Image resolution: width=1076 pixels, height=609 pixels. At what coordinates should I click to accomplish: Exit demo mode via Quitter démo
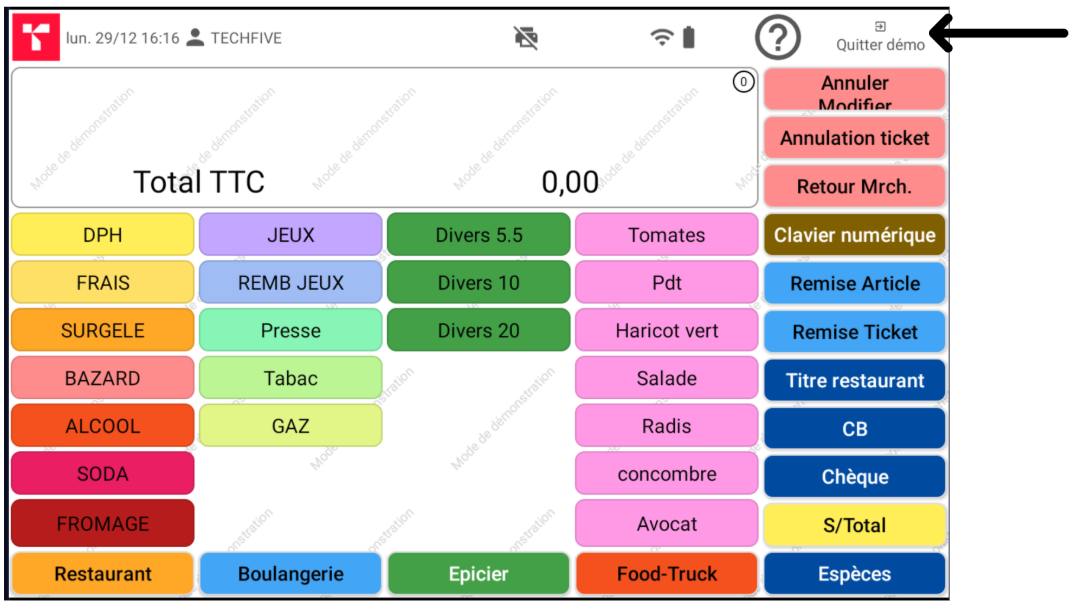pyautogui.click(x=880, y=38)
